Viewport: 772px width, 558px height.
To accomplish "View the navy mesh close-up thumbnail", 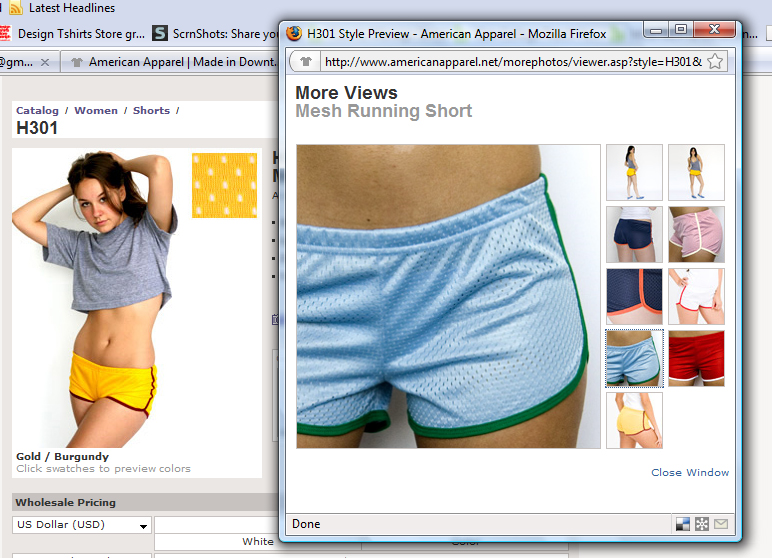I will pos(634,296).
